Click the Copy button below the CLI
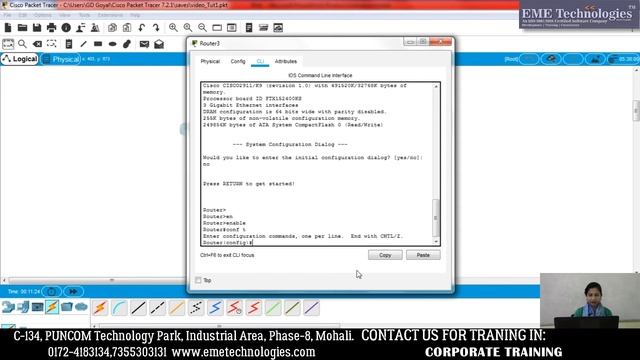The image size is (640, 360). [x=385, y=255]
